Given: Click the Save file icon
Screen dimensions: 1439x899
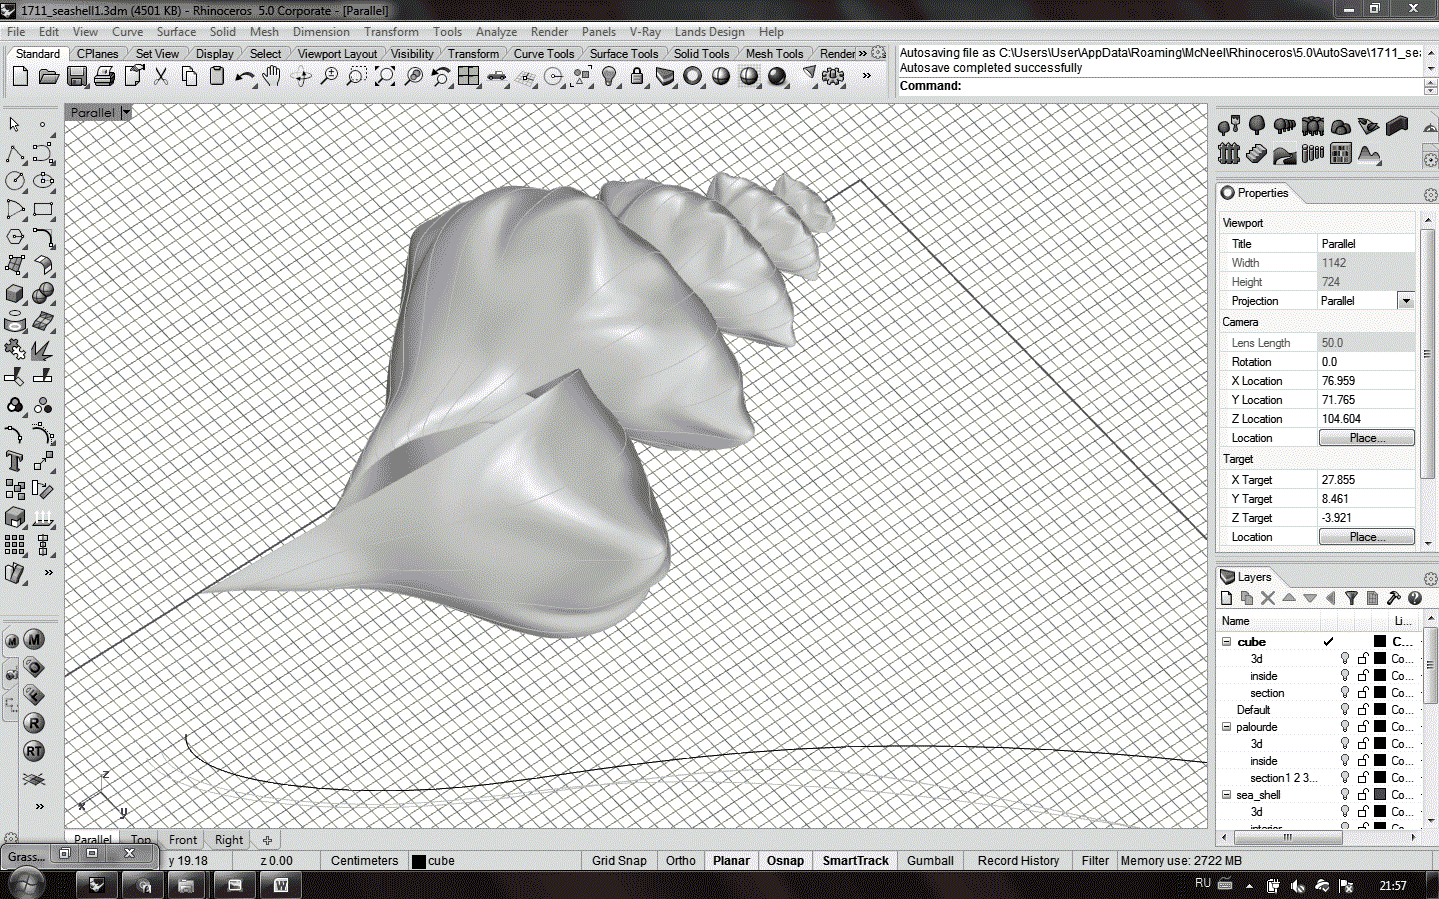Looking at the screenshot, I should pyautogui.click(x=76, y=77).
